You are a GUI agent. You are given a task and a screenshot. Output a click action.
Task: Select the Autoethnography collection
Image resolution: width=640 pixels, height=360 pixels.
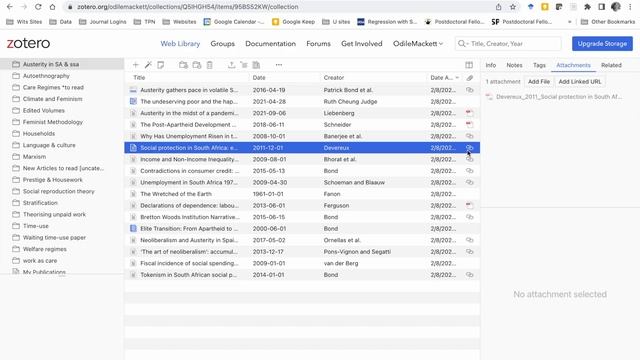tap(46, 76)
